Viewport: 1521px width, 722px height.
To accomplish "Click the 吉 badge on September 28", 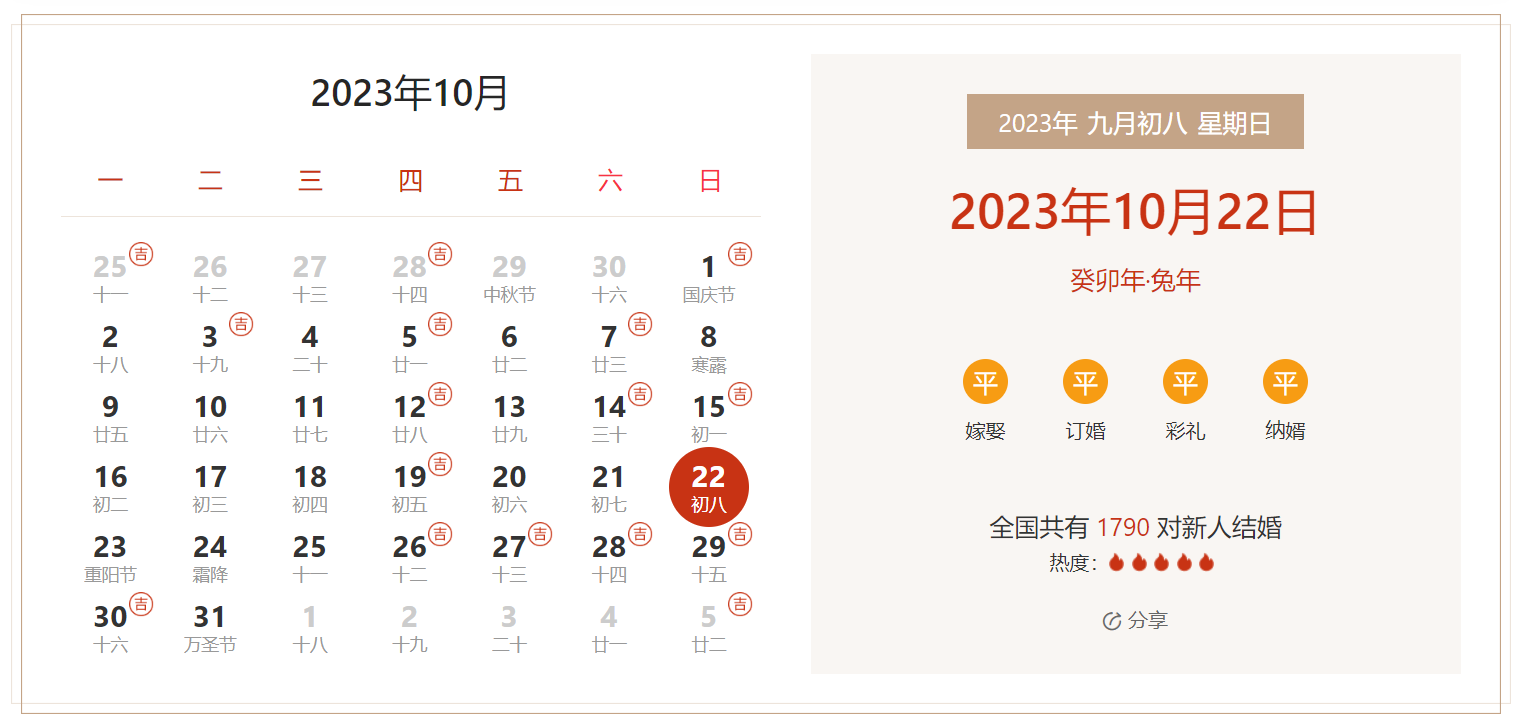I will (x=440, y=254).
